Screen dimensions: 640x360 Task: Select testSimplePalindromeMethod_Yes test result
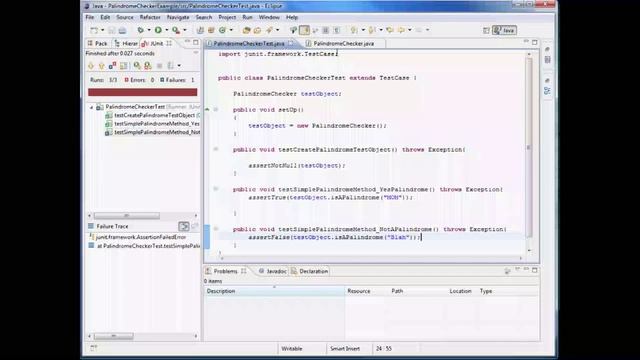[x=152, y=124]
